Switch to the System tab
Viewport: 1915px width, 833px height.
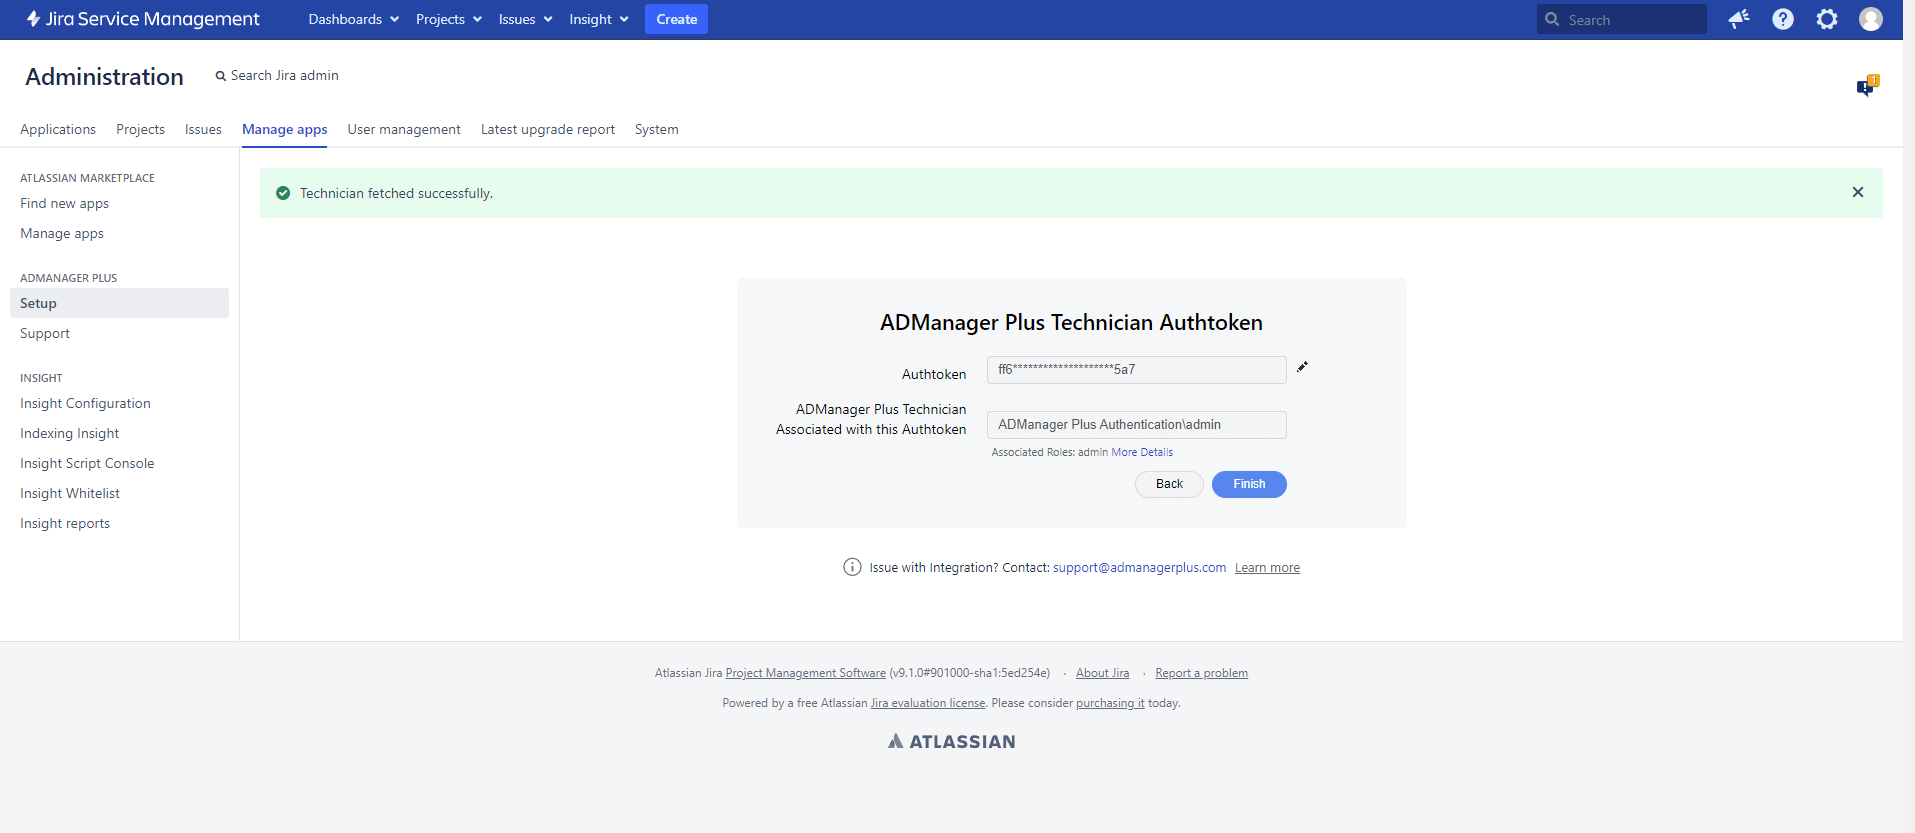[656, 129]
